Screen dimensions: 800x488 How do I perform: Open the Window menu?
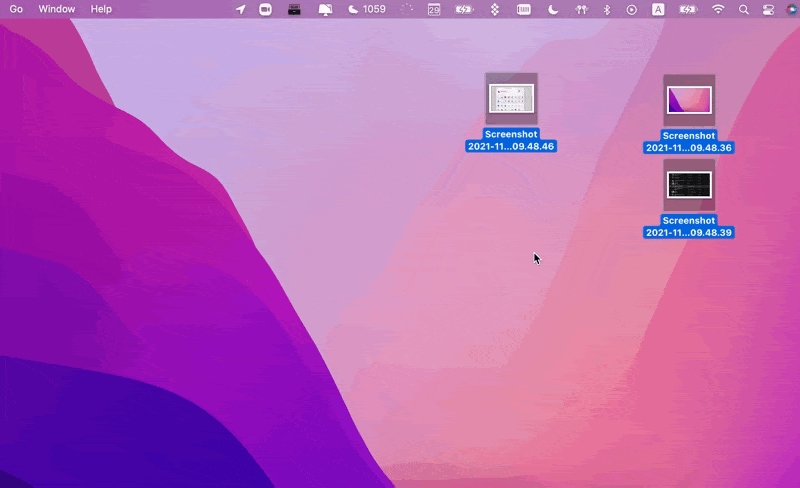[x=57, y=9]
